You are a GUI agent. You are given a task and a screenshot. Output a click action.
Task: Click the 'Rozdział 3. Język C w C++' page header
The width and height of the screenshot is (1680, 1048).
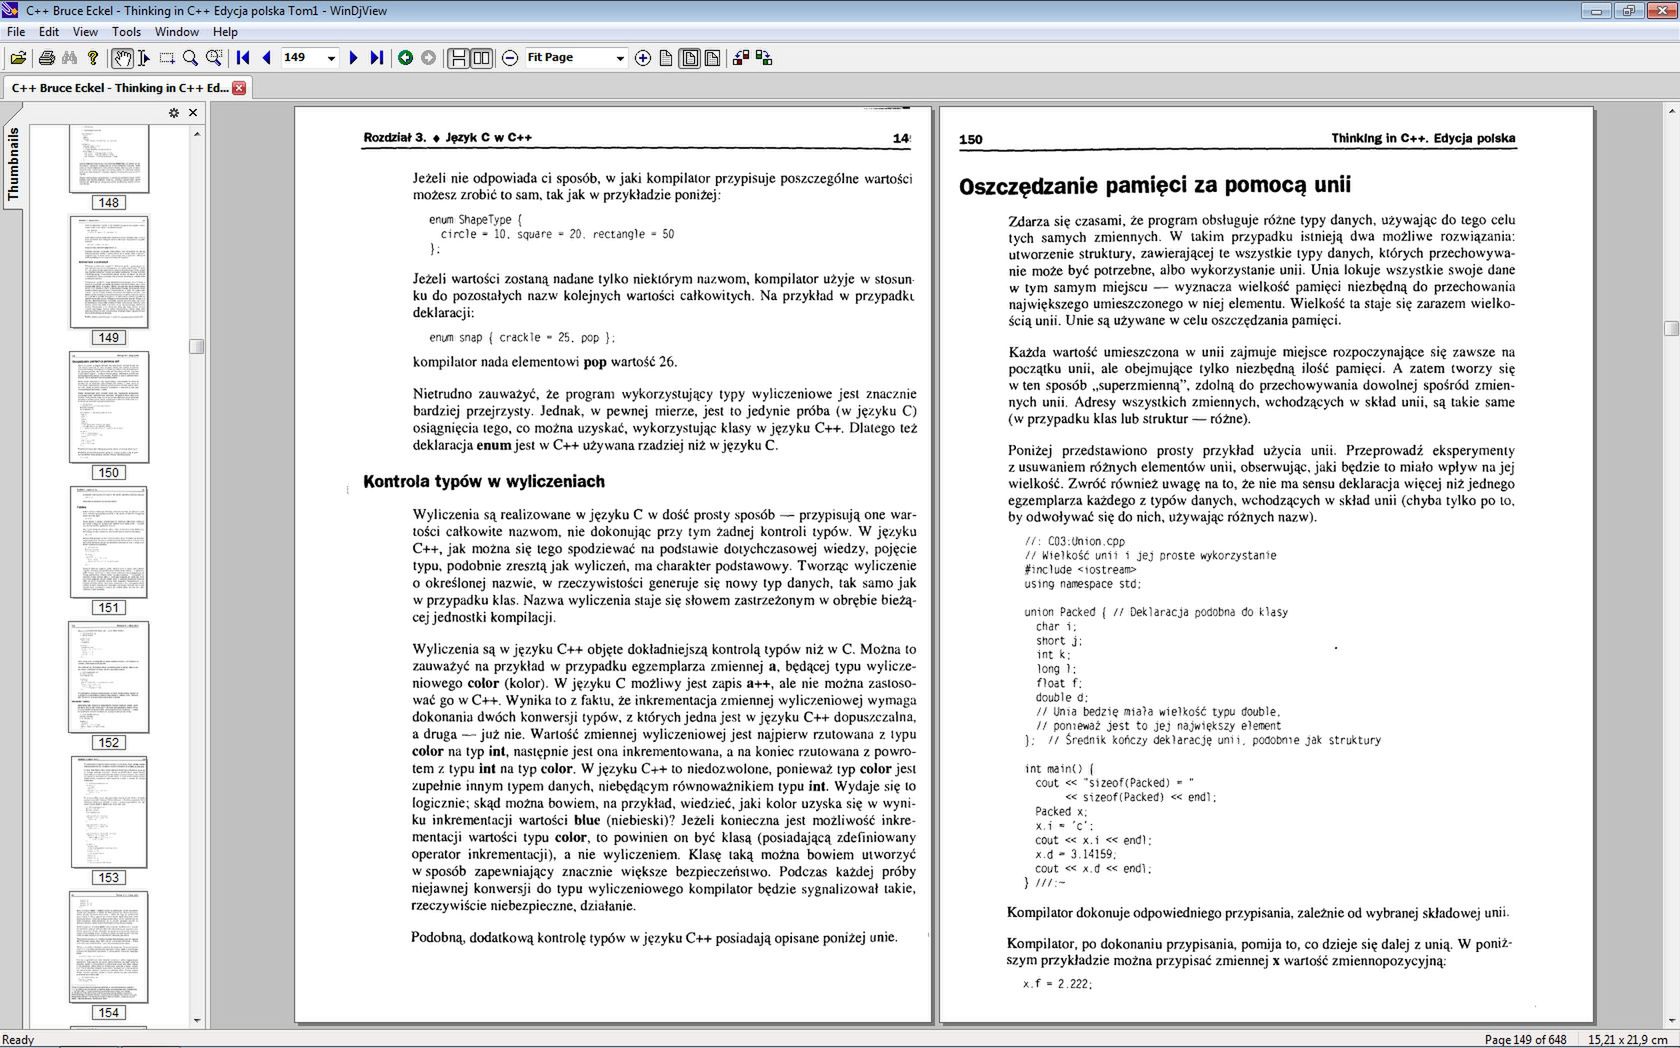click(448, 138)
